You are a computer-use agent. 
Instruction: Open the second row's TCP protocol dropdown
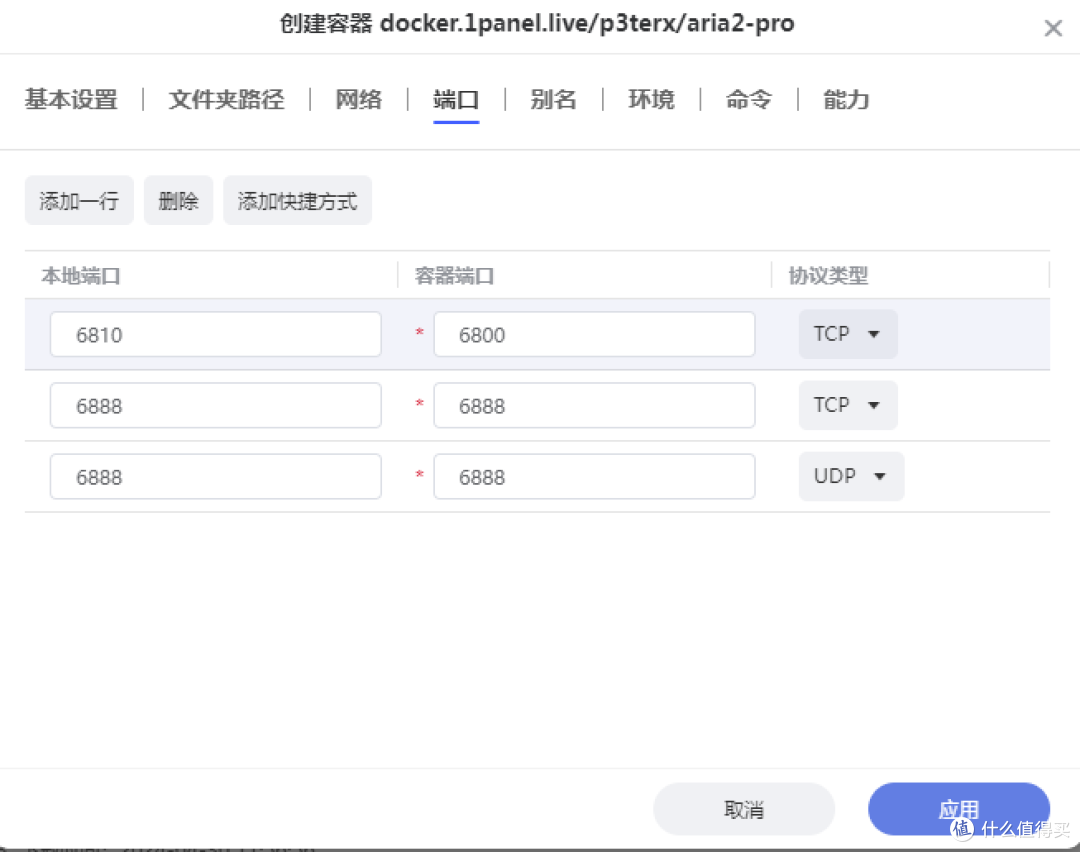pos(847,405)
